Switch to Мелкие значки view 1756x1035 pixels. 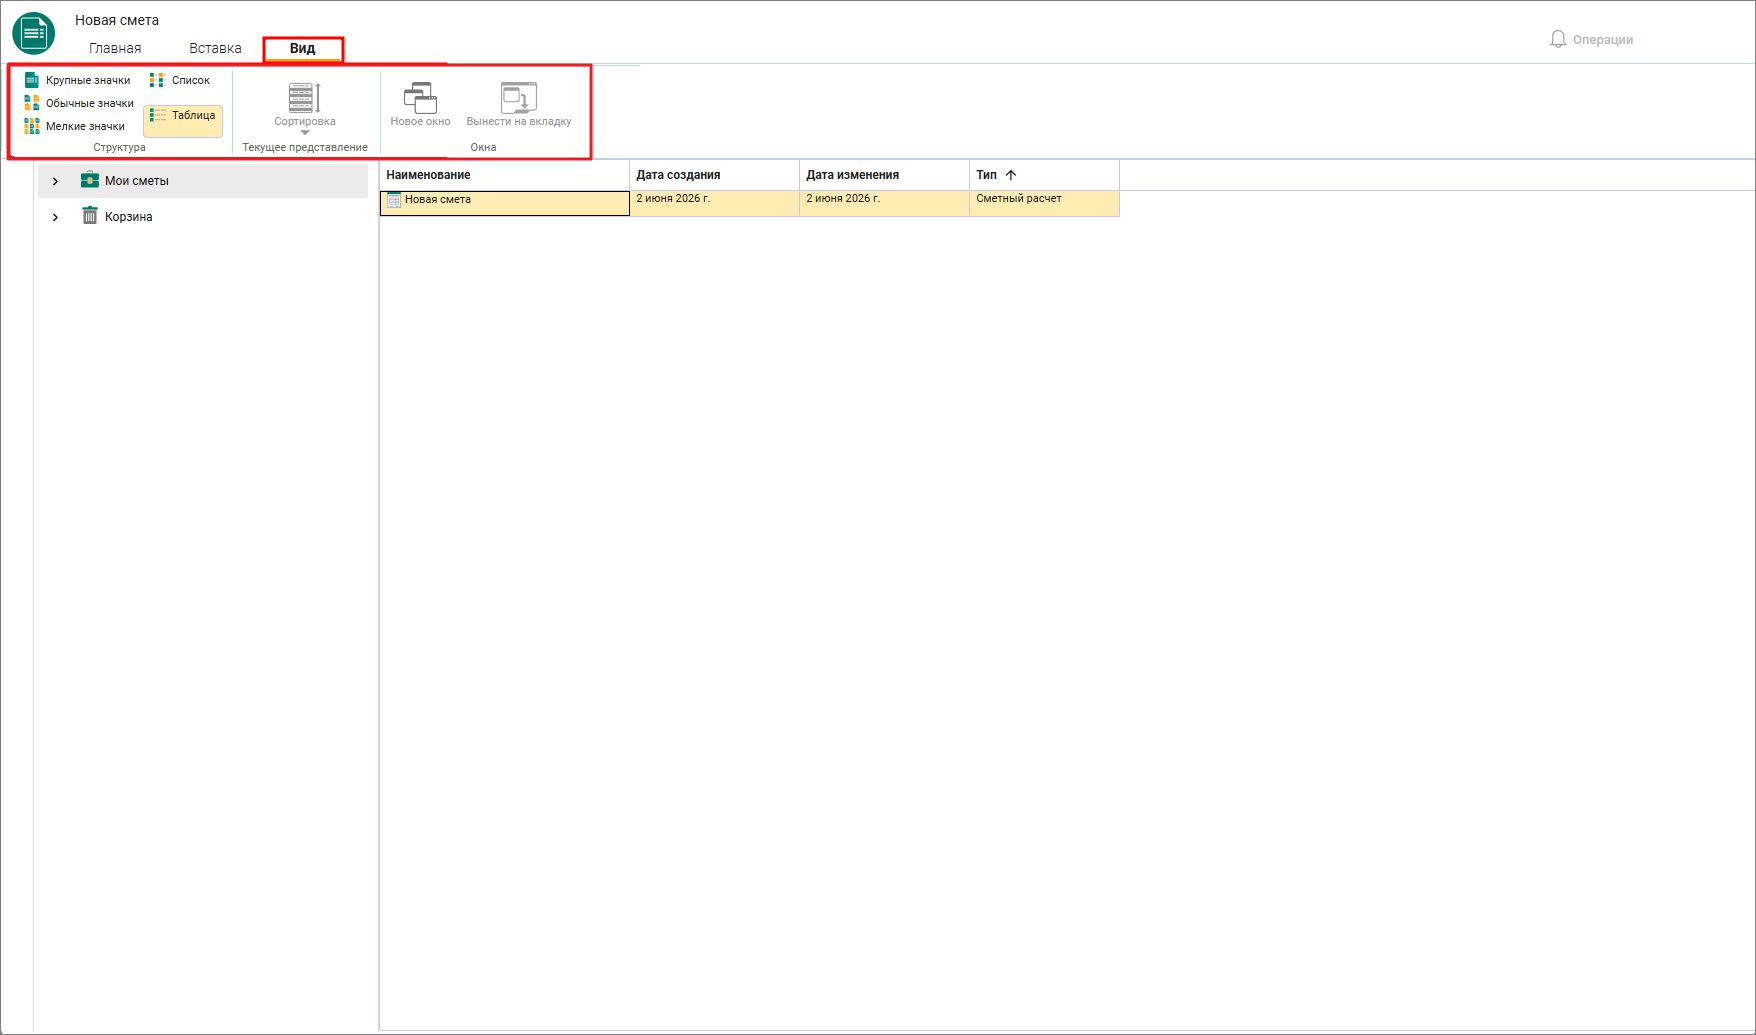point(75,126)
